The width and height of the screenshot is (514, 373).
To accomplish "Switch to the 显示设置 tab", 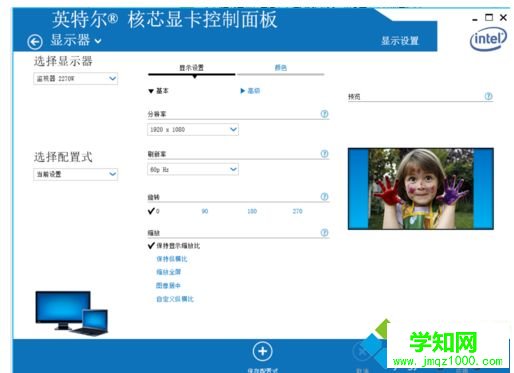I will [x=191, y=68].
